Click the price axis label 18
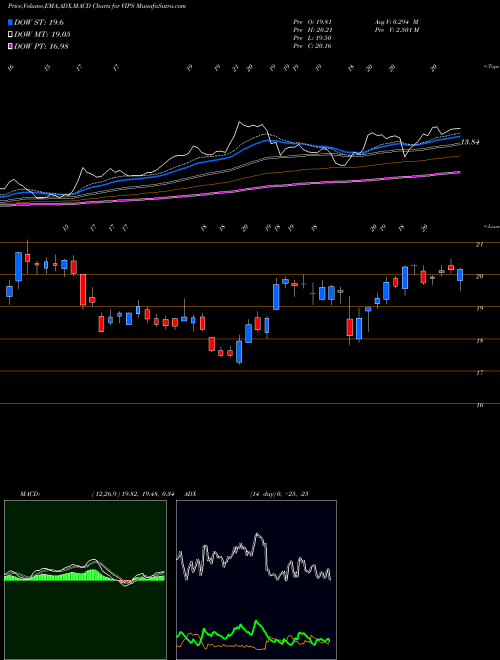Image resolution: width=500 pixels, height=660 pixels. coord(479,341)
